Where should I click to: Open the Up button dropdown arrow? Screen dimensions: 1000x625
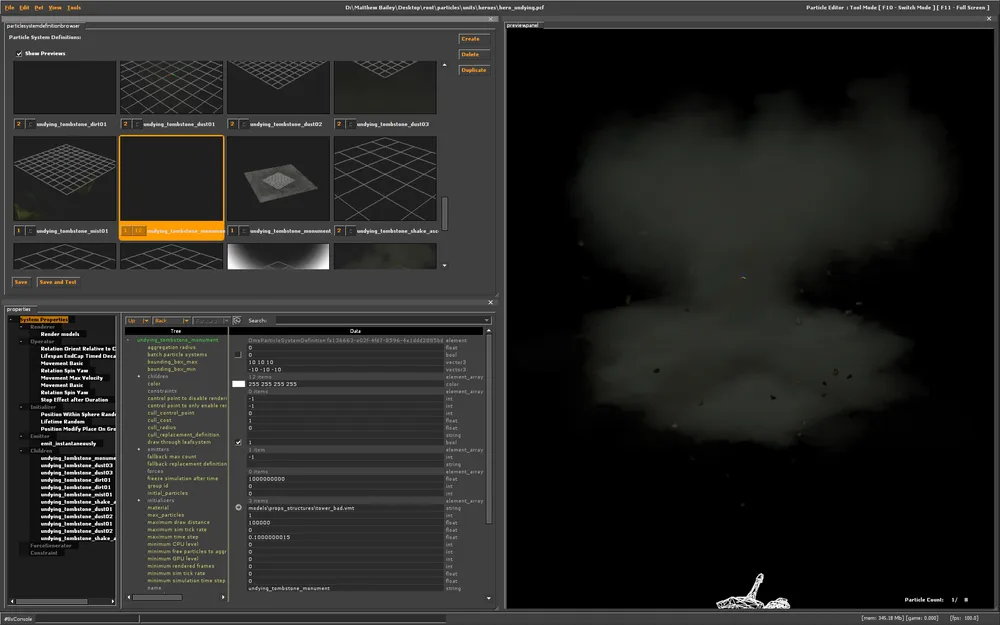(146, 321)
